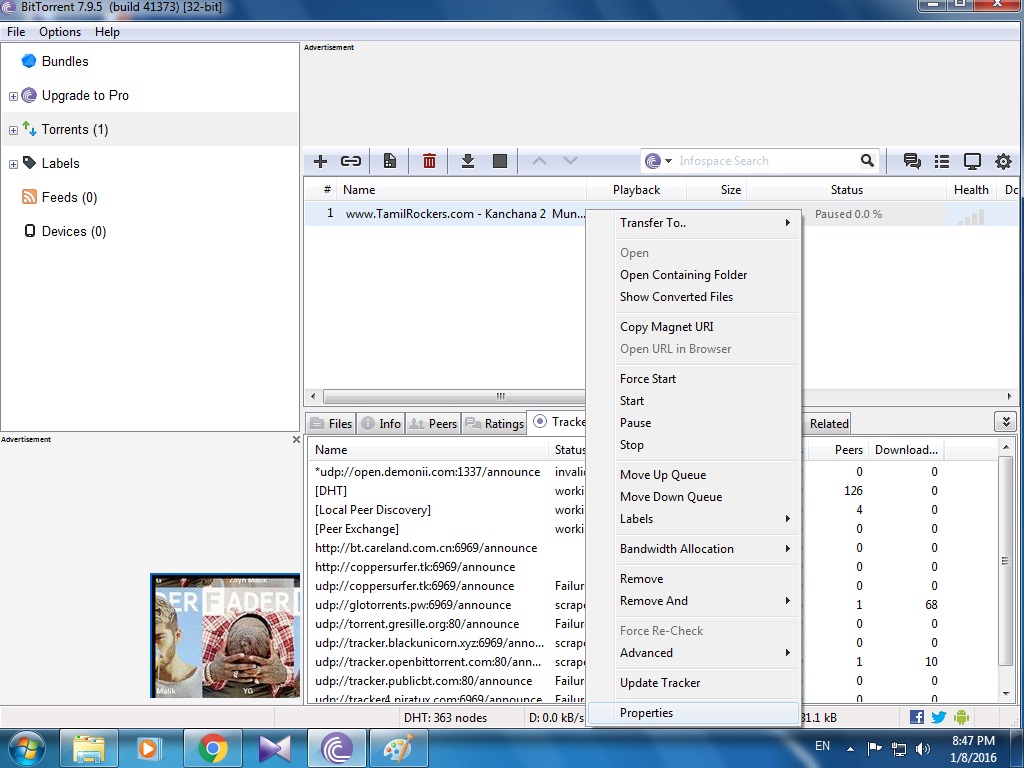Click the volume speaker tray icon

pyautogui.click(x=922, y=748)
